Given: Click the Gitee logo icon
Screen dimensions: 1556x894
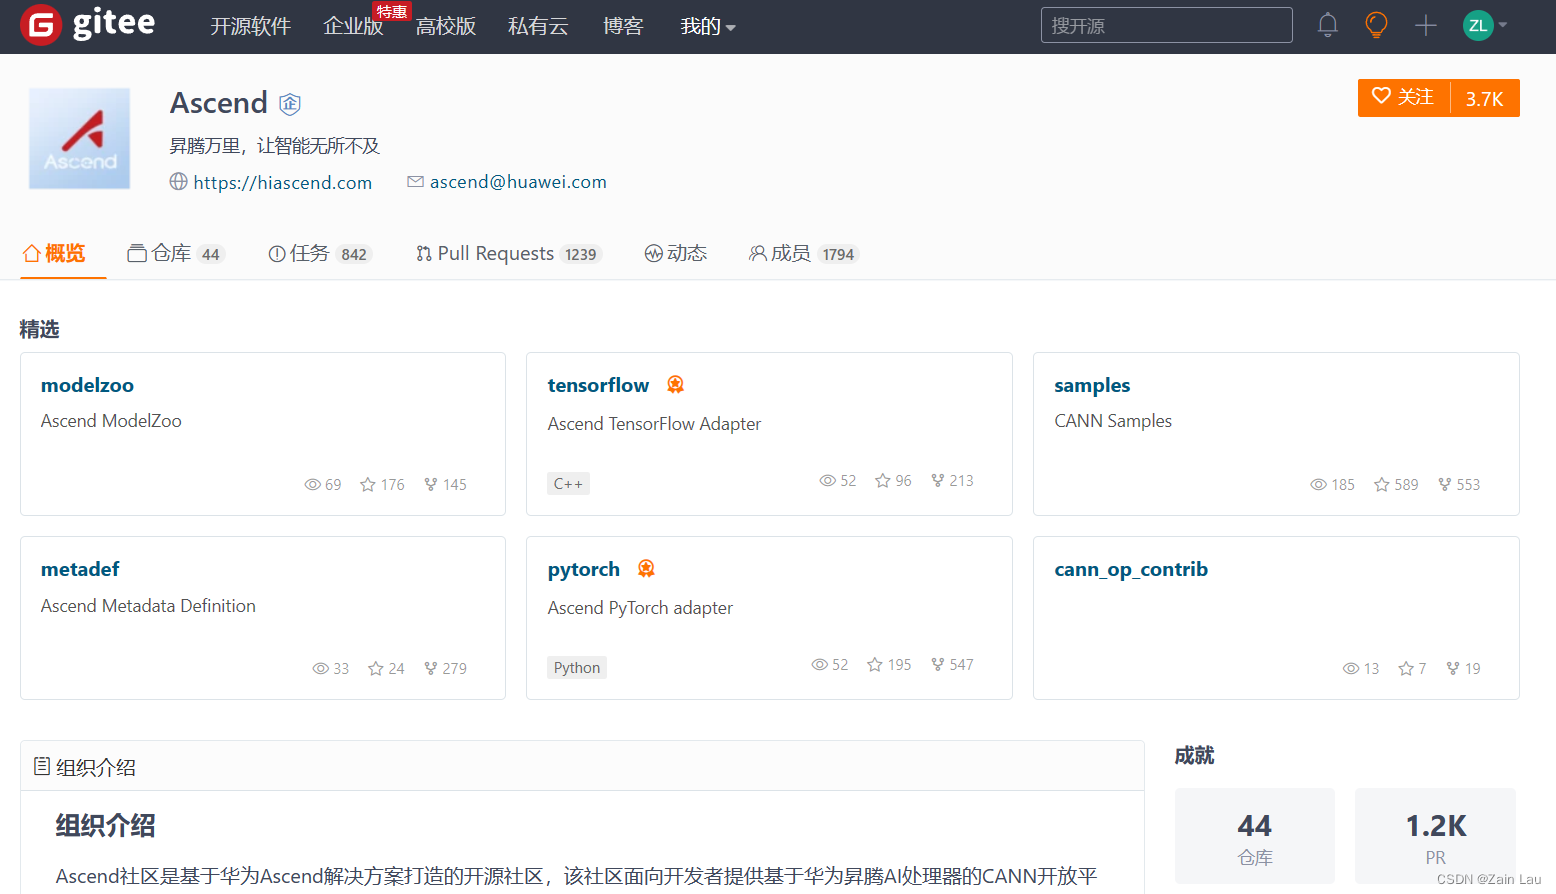Looking at the screenshot, I should click(x=41, y=25).
